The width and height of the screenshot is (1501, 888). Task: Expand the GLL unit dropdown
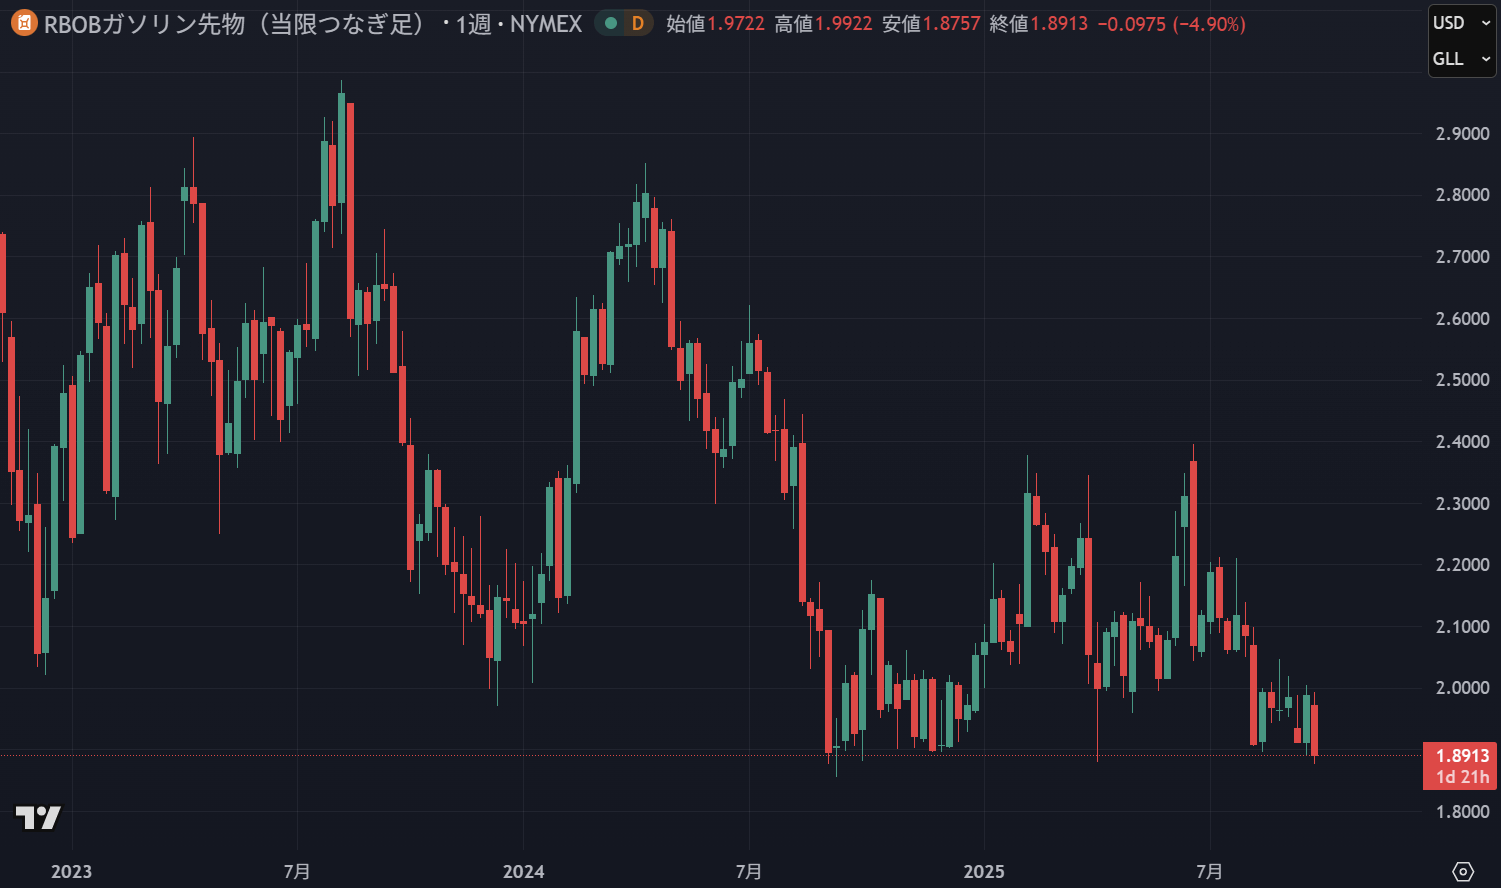coord(1461,59)
